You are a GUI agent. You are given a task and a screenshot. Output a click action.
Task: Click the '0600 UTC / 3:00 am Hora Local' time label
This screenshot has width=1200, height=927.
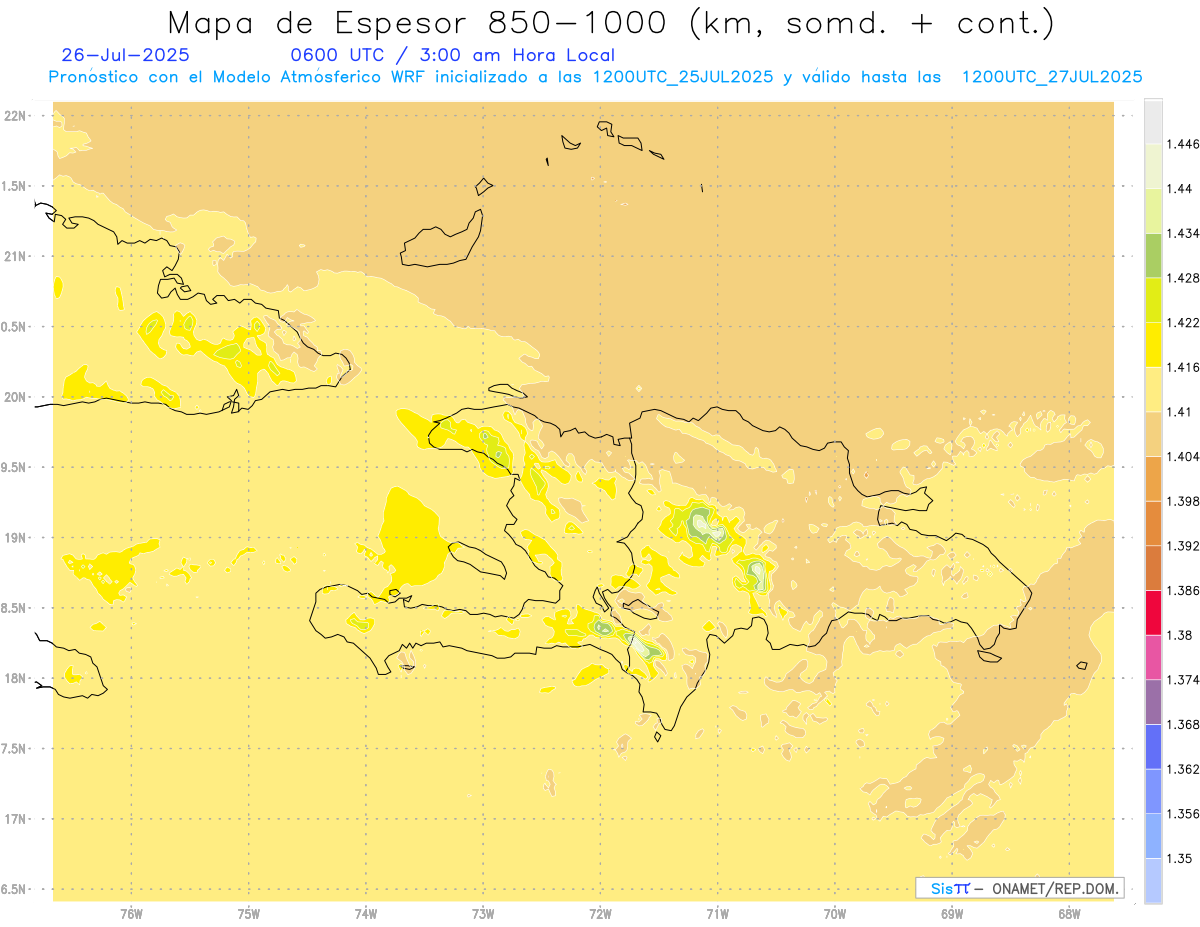point(452,55)
